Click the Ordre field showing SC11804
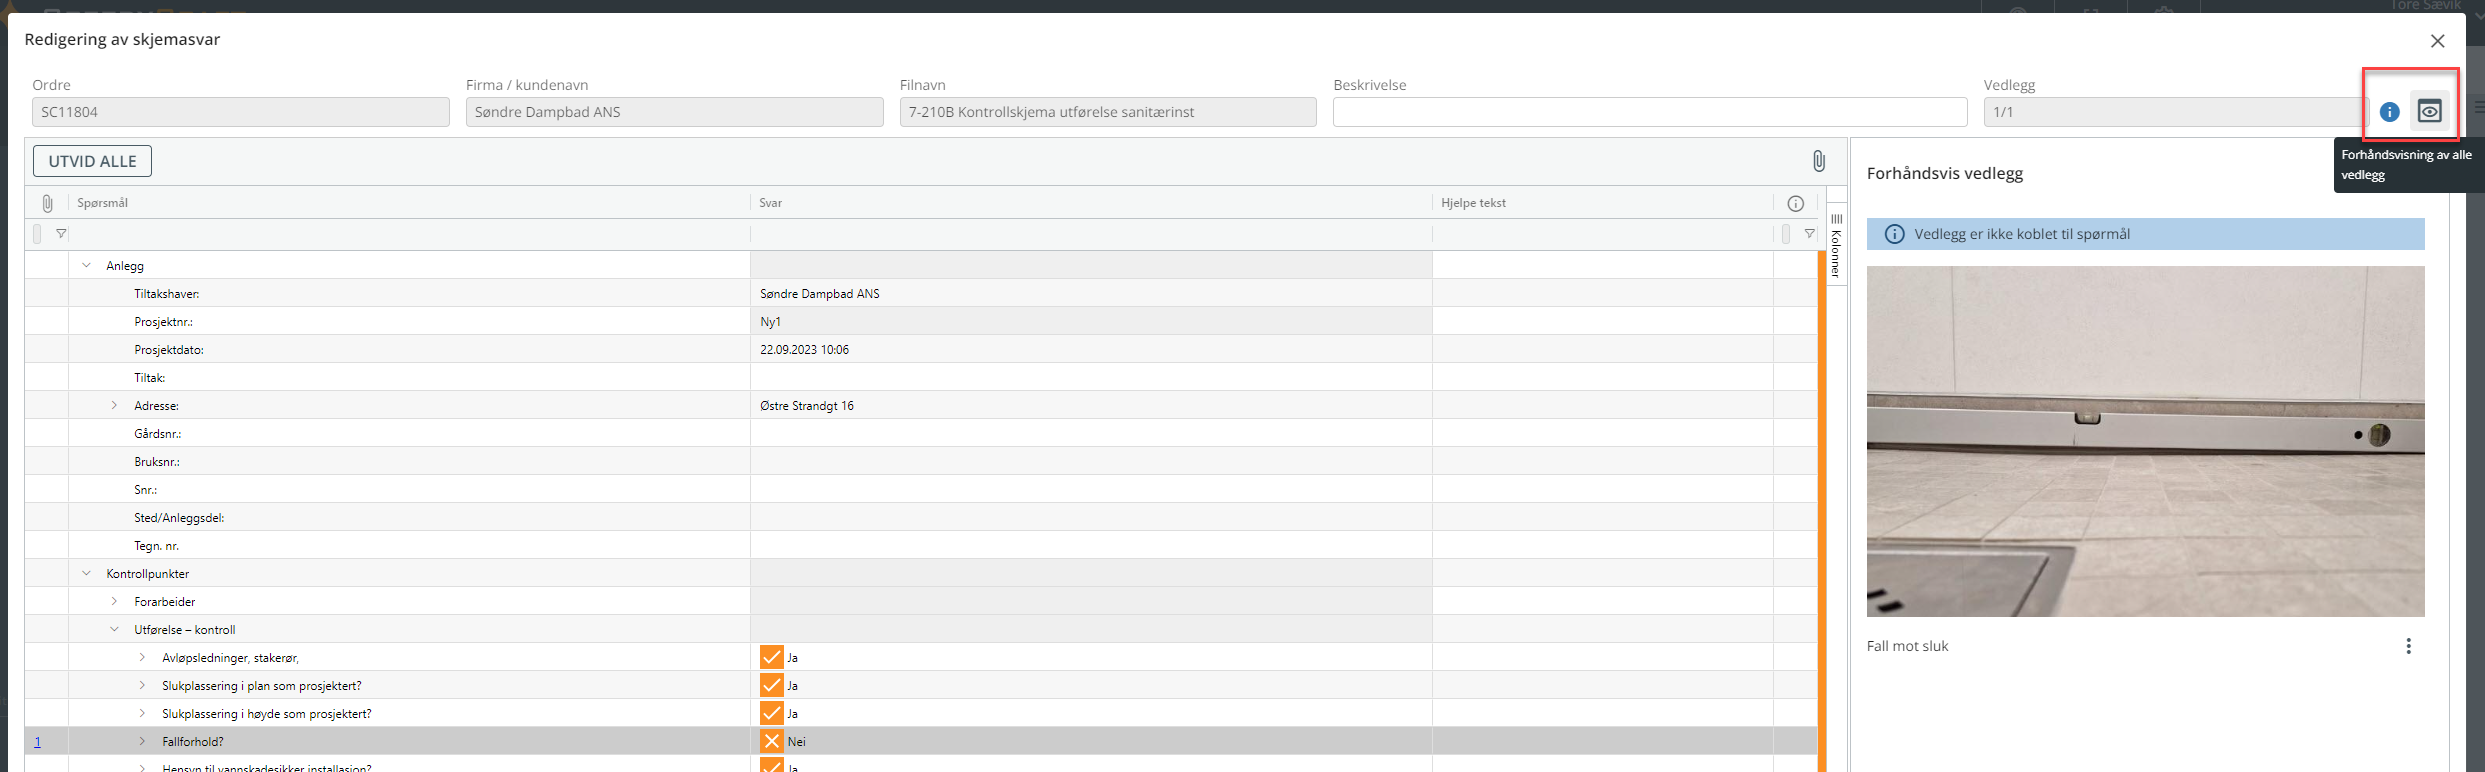 (x=240, y=112)
